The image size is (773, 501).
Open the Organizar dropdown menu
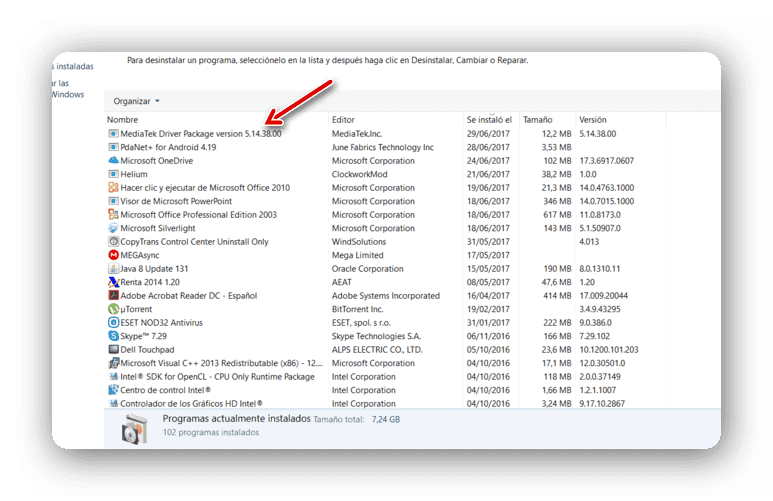pos(137,101)
